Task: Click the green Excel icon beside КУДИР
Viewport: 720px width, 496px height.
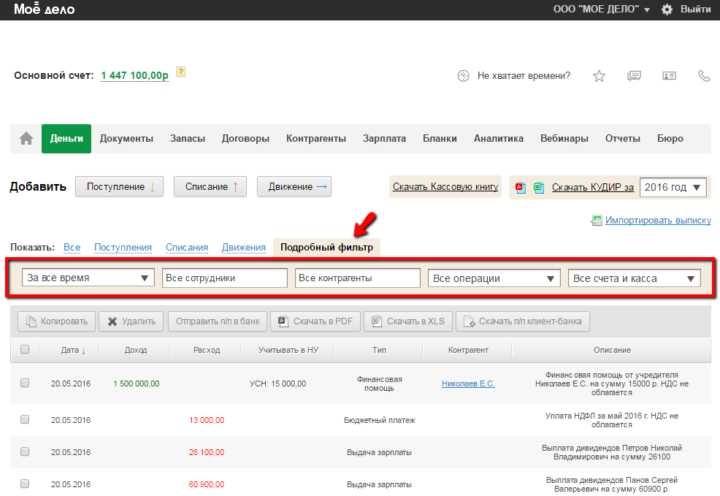Action: pyautogui.click(x=537, y=187)
